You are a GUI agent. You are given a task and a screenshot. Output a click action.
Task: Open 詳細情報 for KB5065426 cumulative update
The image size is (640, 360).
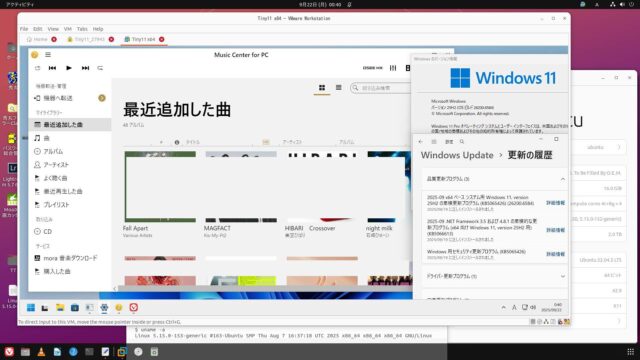pyautogui.click(x=556, y=203)
